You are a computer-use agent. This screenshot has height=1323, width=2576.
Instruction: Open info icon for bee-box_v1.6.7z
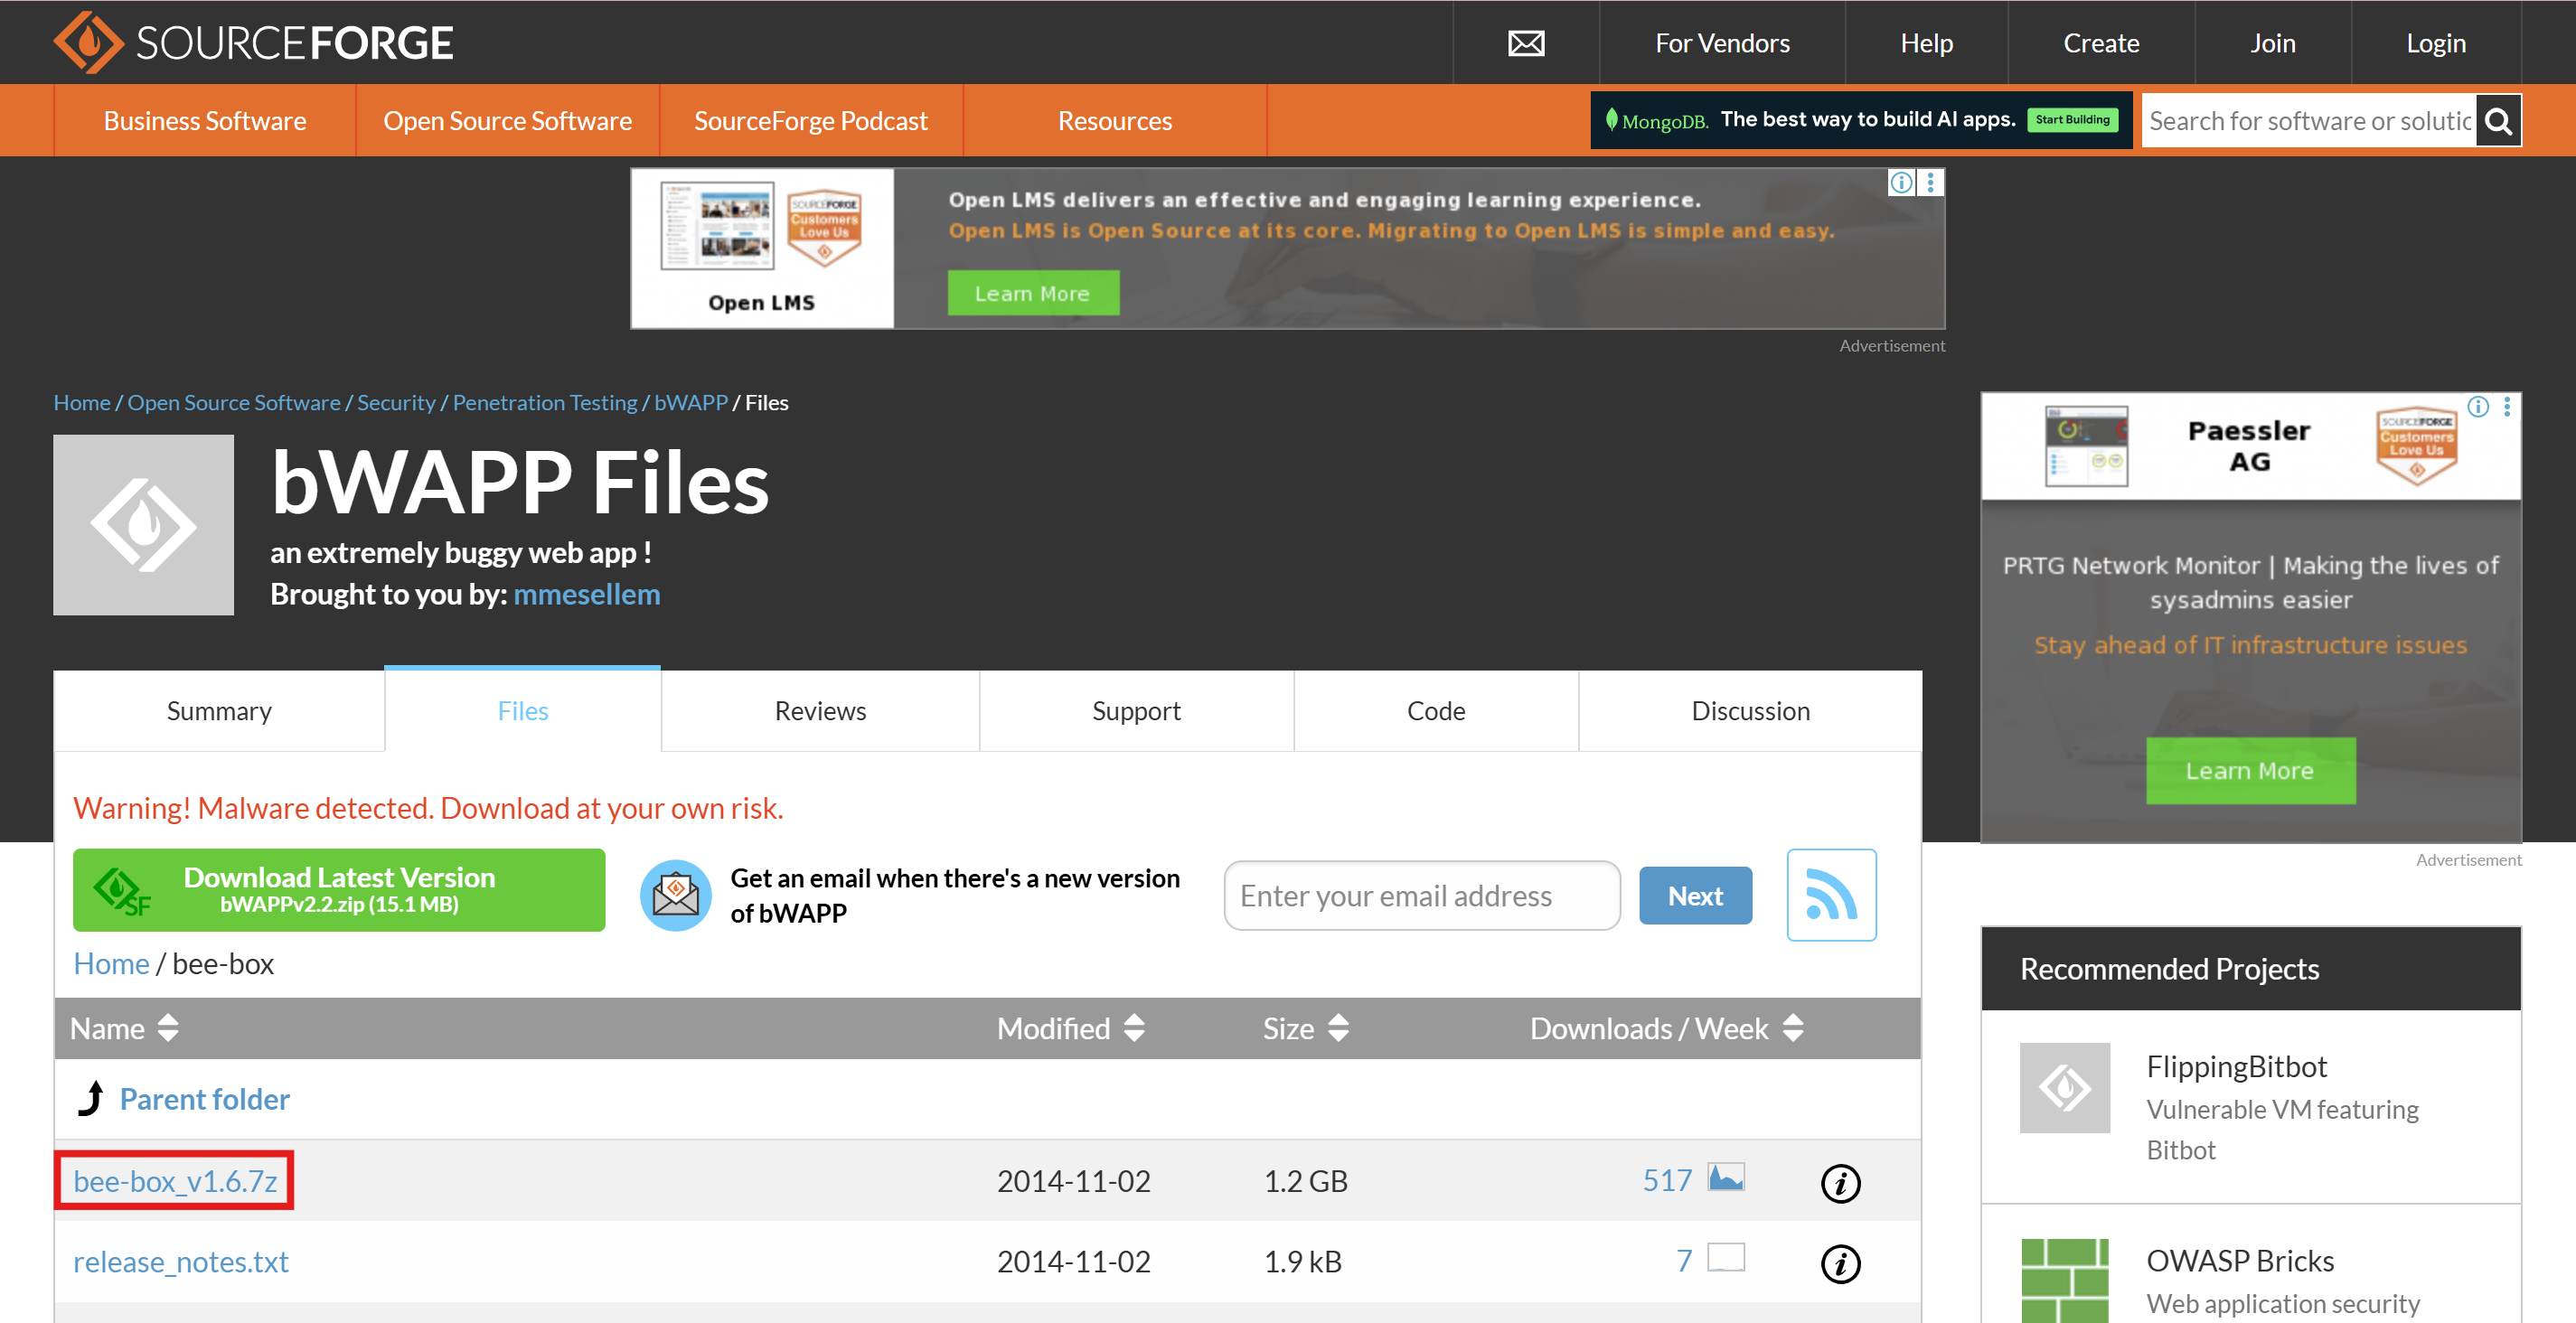tap(1839, 1182)
